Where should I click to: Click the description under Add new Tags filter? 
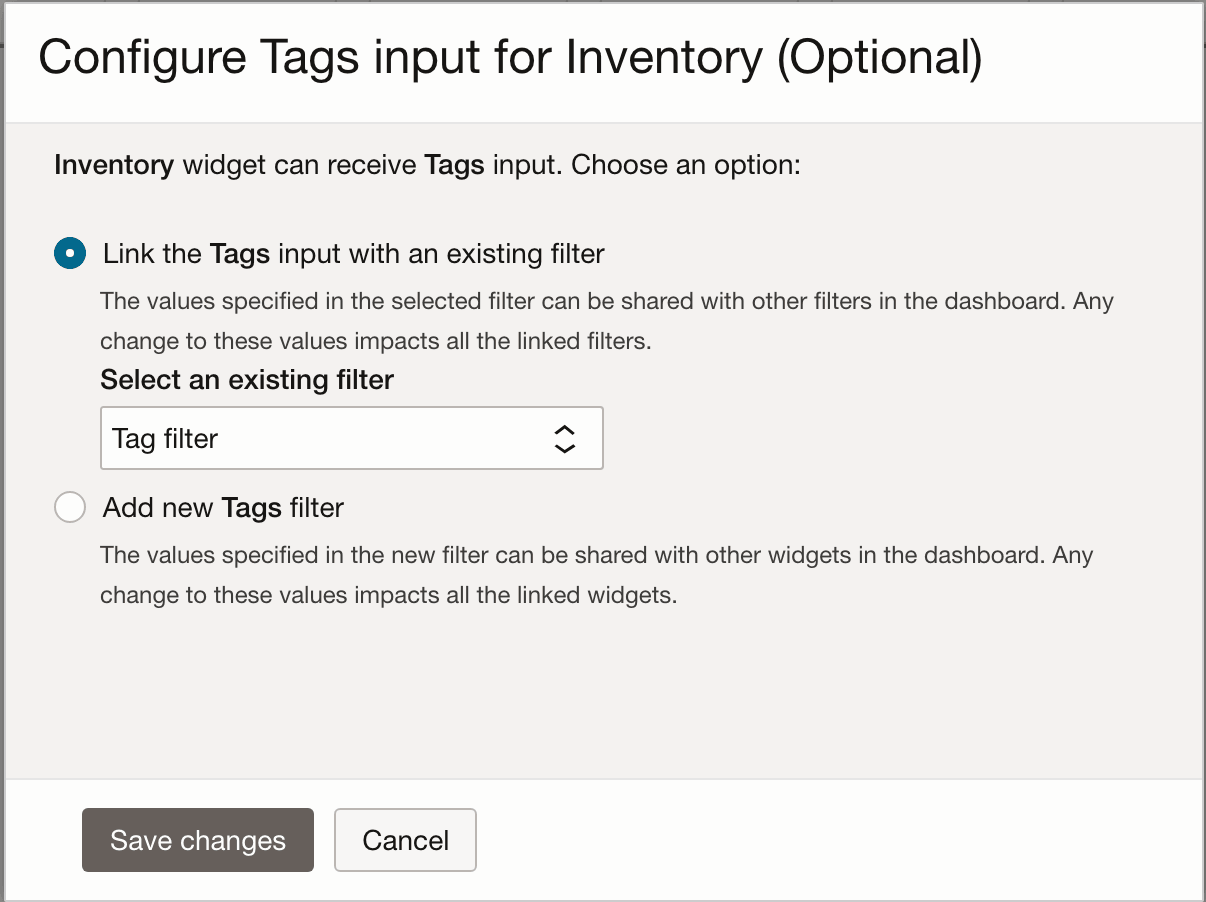(596, 575)
